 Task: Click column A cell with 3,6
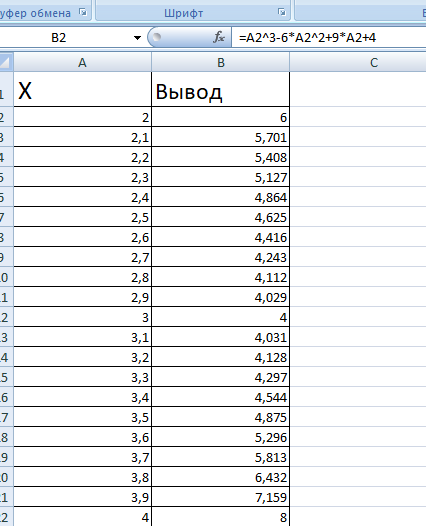[83, 437]
